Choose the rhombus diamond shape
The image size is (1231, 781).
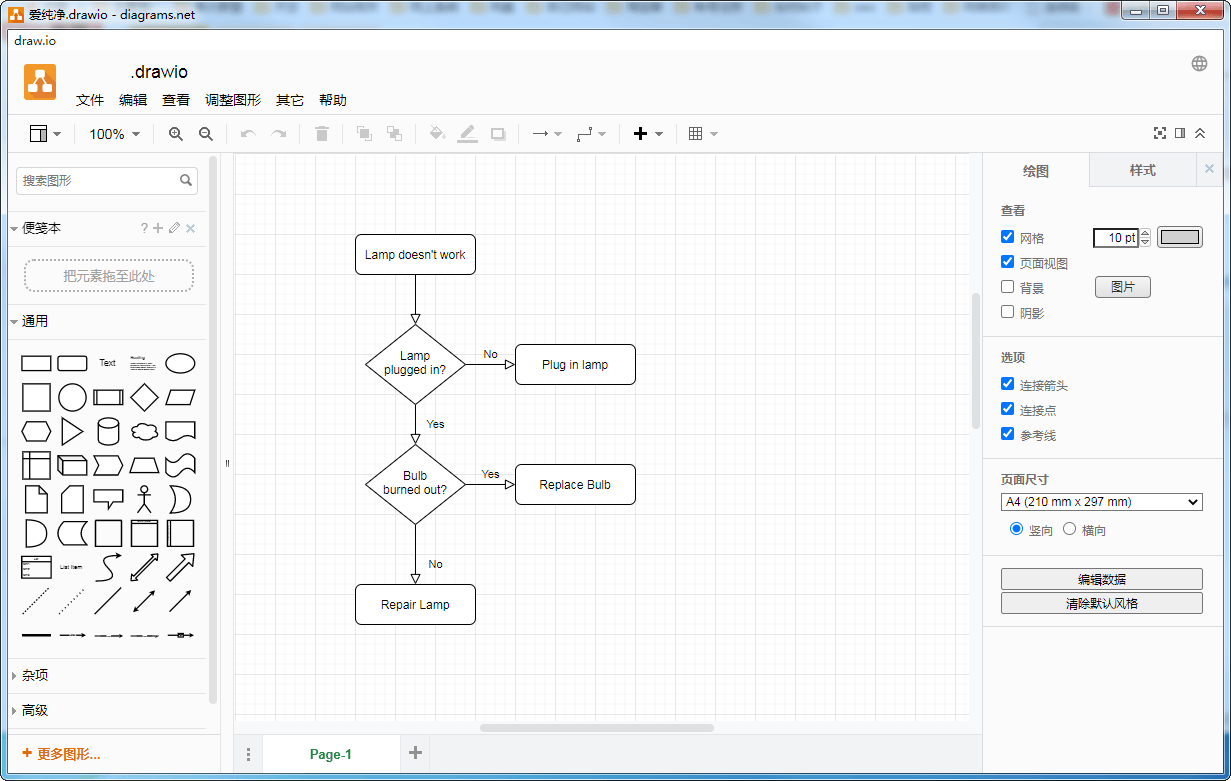(x=144, y=397)
